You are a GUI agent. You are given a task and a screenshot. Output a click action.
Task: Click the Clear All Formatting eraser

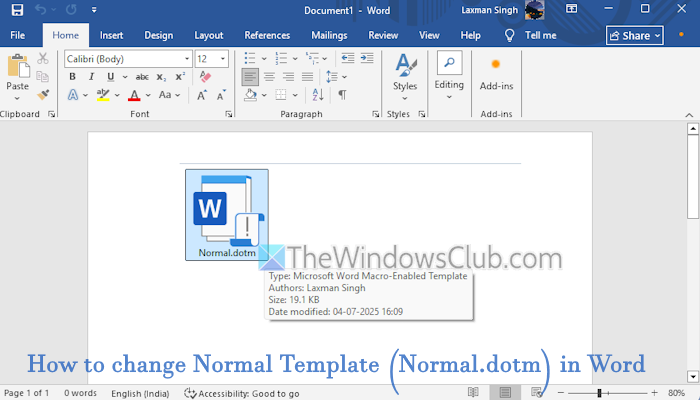tap(205, 77)
